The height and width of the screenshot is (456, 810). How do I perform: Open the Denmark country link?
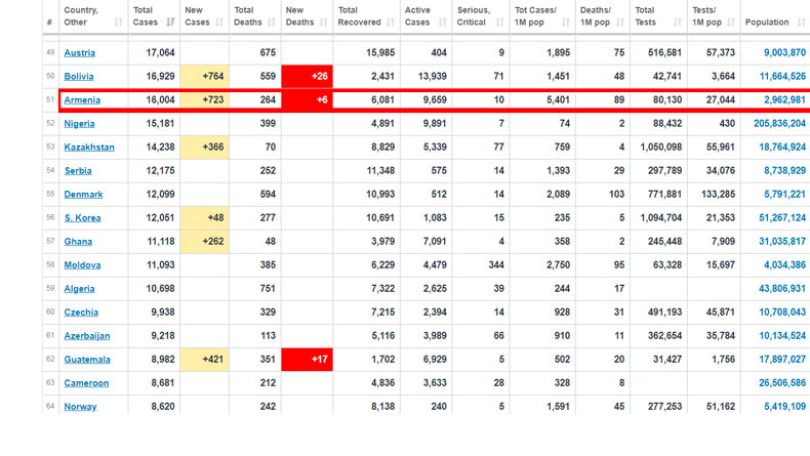pyautogui.click(x=84, y=195)
